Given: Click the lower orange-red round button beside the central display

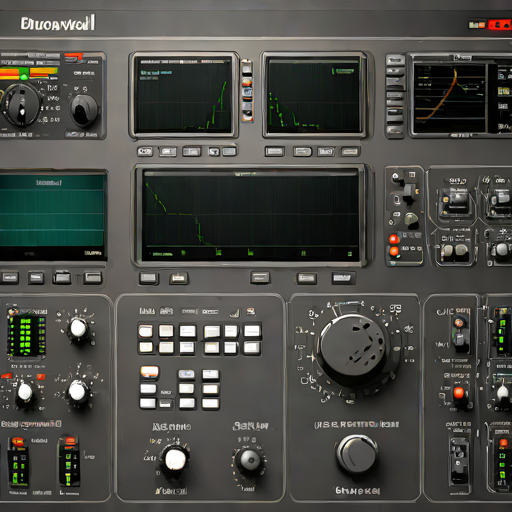Looking at the screenshot, I should pos(394,251).
